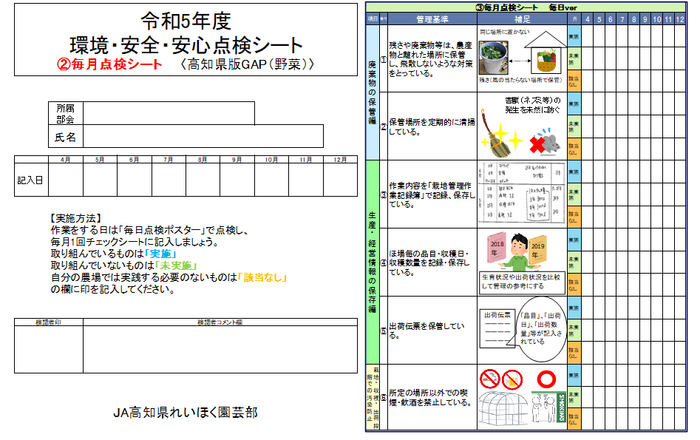Click the 害獣(ネズミ等)の発生を未然に防ぐ caption
700x440 pixels.
(x=533, y=105)
